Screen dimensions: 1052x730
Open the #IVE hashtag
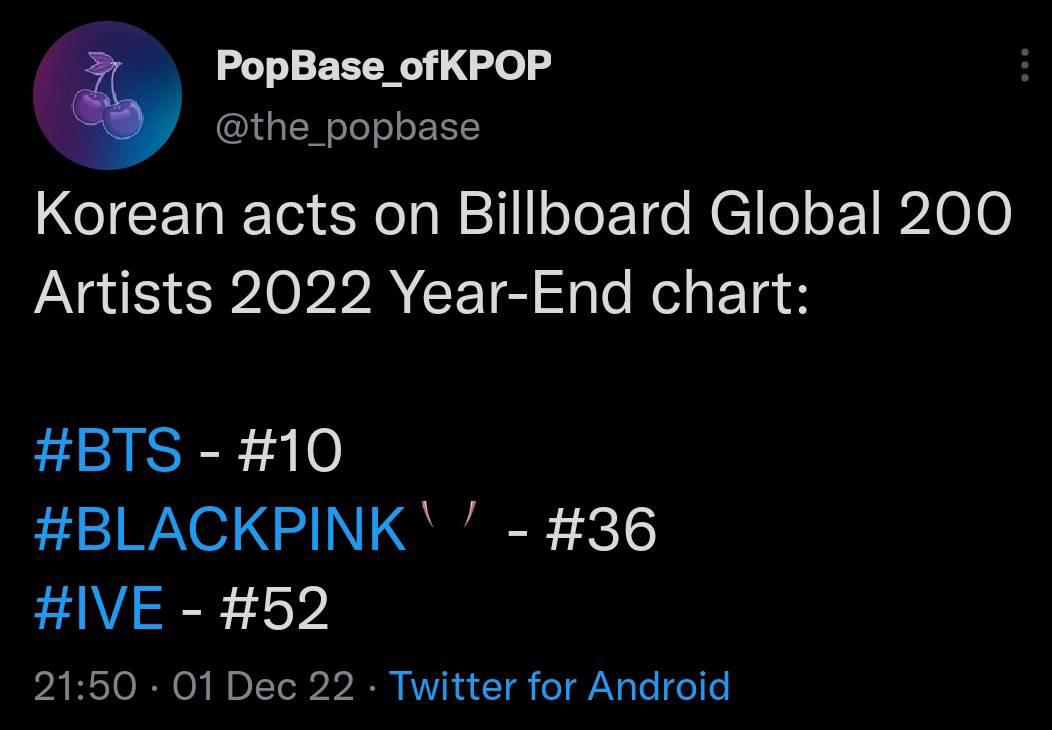[x=98, y=608]
